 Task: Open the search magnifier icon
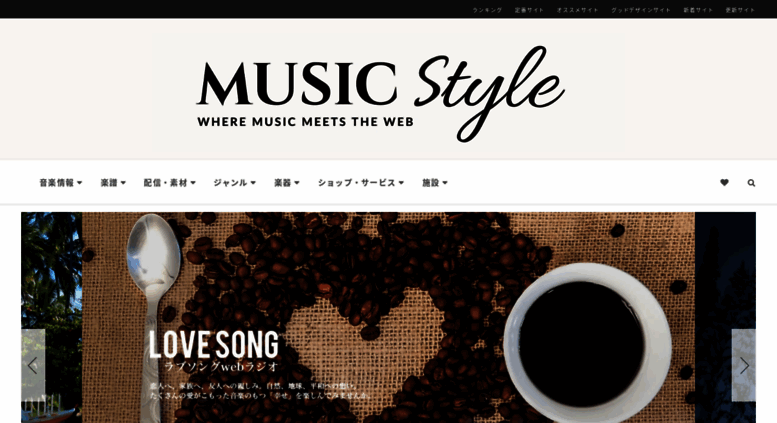[x=751, y=183]
